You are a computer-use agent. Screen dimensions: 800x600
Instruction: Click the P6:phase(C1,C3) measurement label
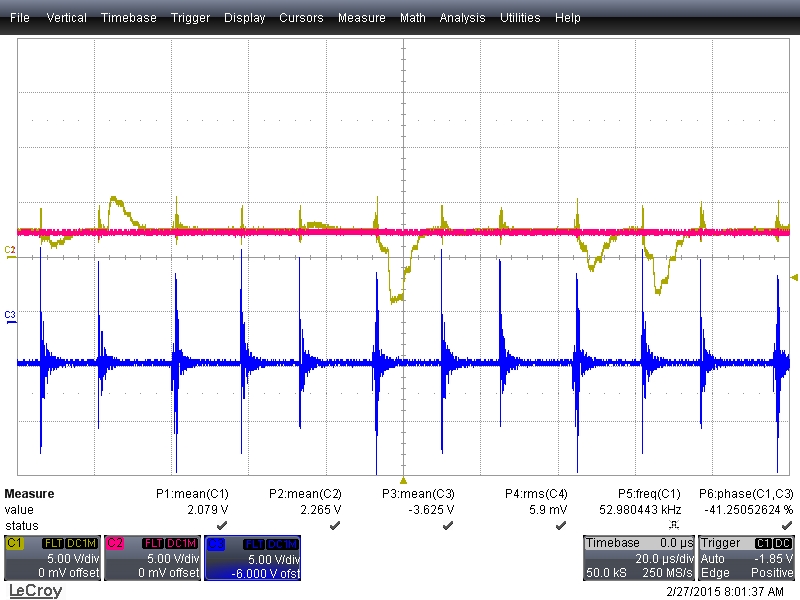pyautogui.click(x=746, y=494)
